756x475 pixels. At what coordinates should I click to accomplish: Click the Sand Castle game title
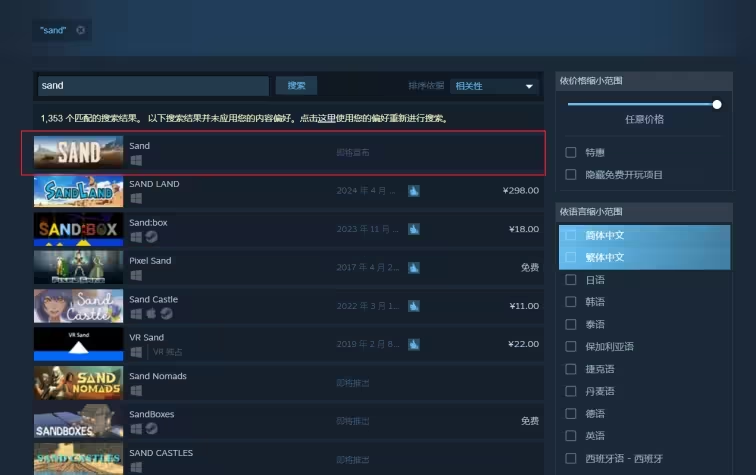(153, 299)
